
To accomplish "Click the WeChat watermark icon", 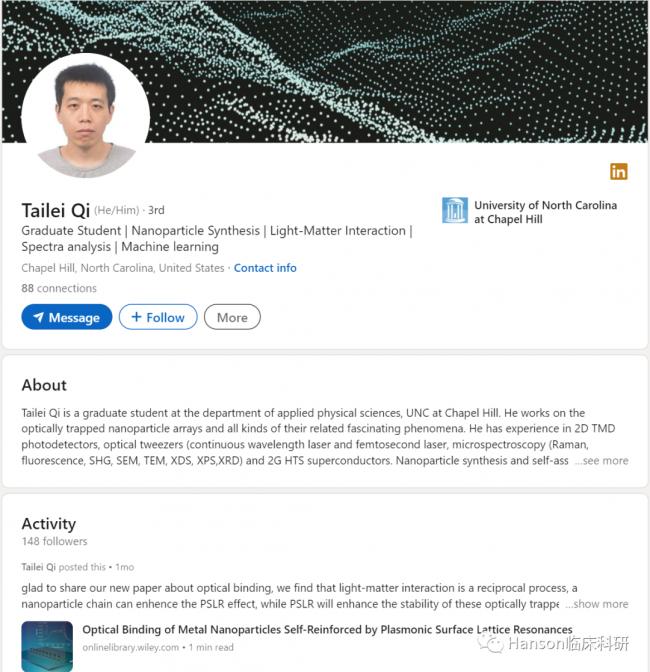I will tap(490, 644).
